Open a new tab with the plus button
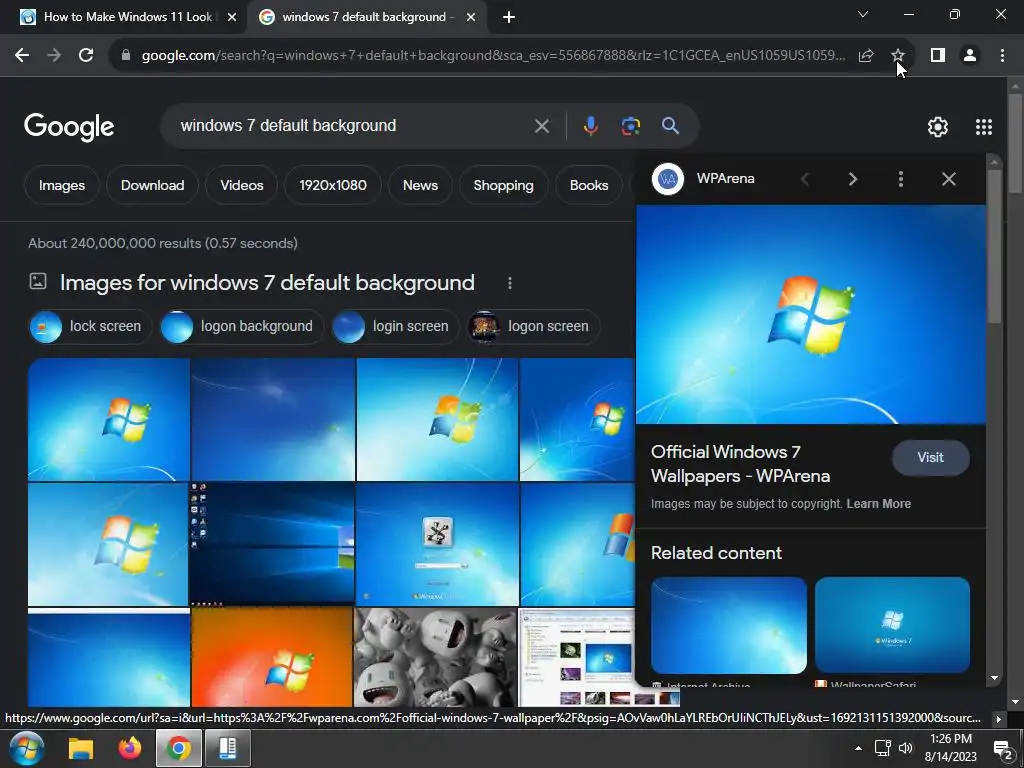Image resolution: width=1024 pixels, height=768 pixels. pyautogui.click(x=509, y=18)
